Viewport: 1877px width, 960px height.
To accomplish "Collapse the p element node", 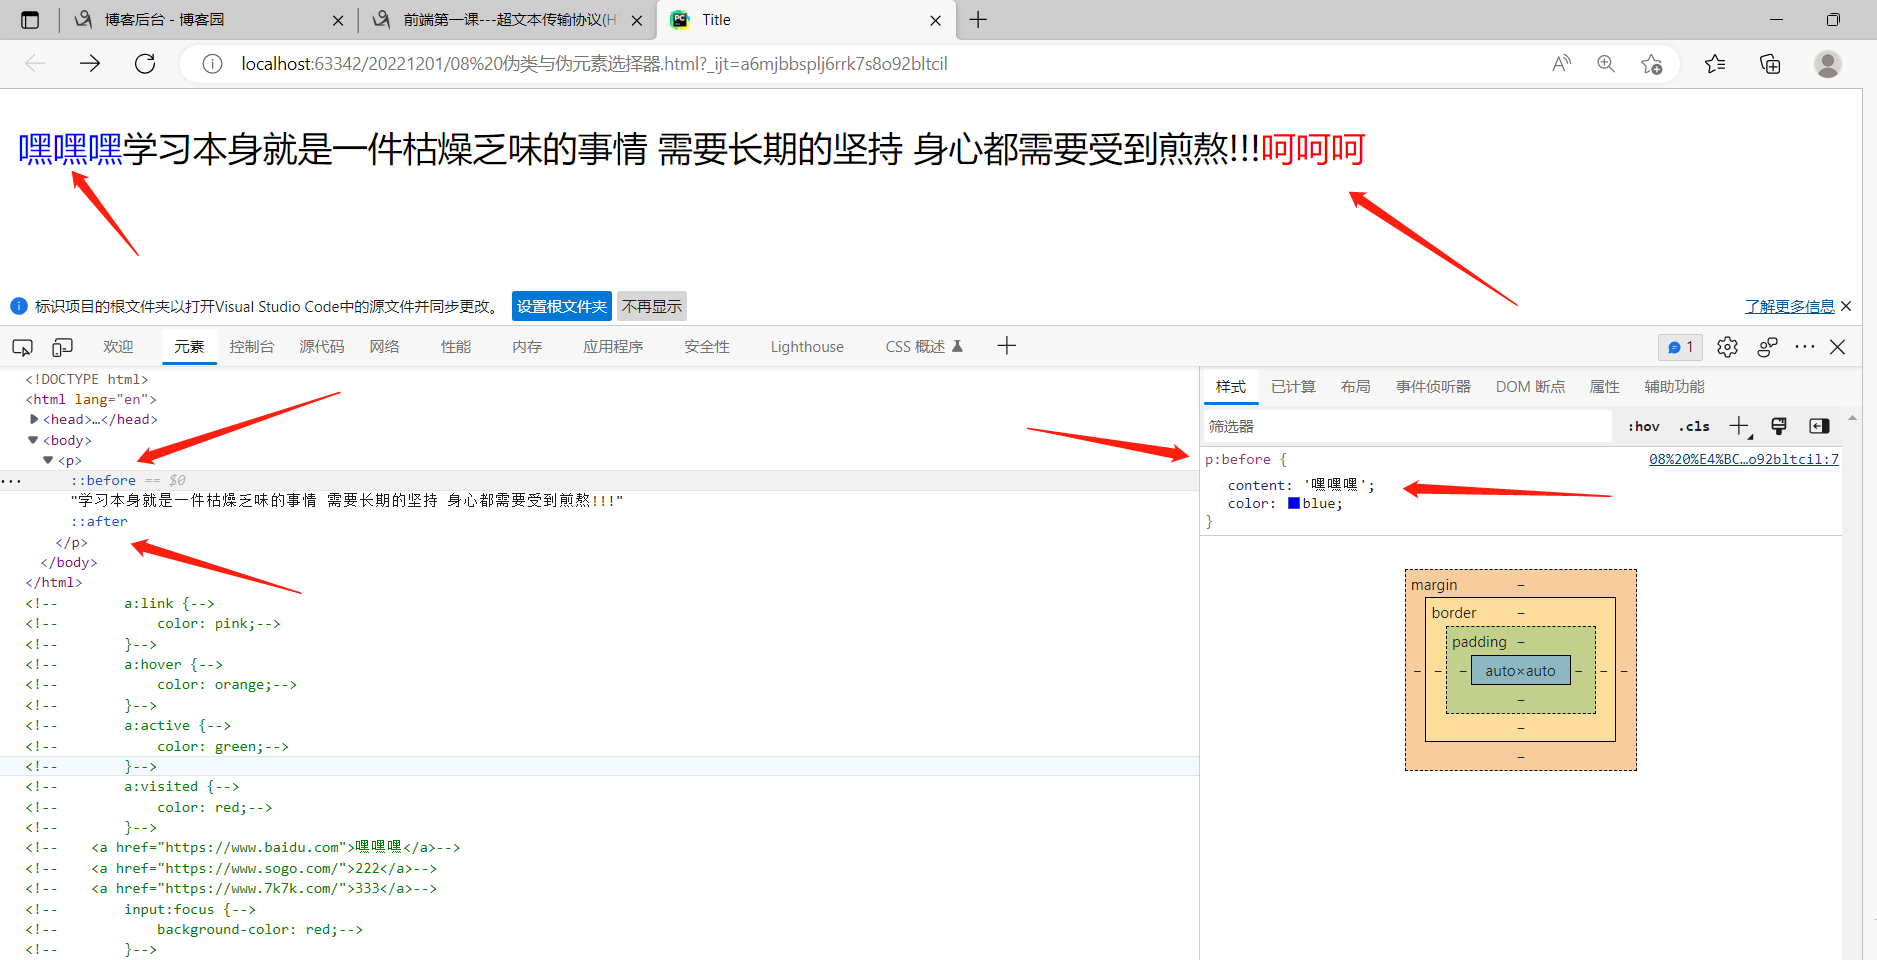I will pyautogui.click(x=48, y=460).
